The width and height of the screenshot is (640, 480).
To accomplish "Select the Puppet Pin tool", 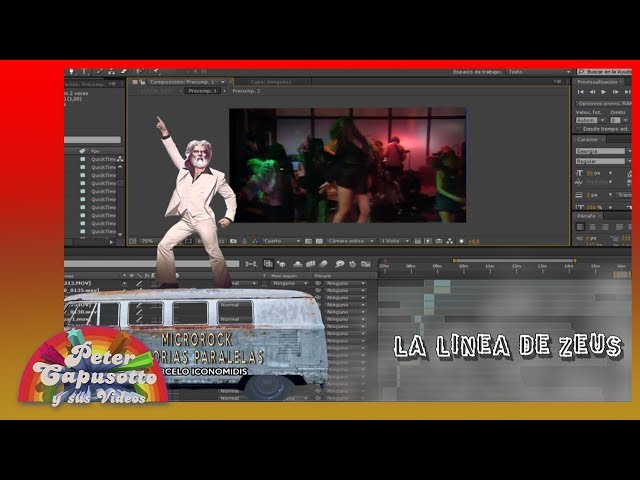I will tap(156, 71).
